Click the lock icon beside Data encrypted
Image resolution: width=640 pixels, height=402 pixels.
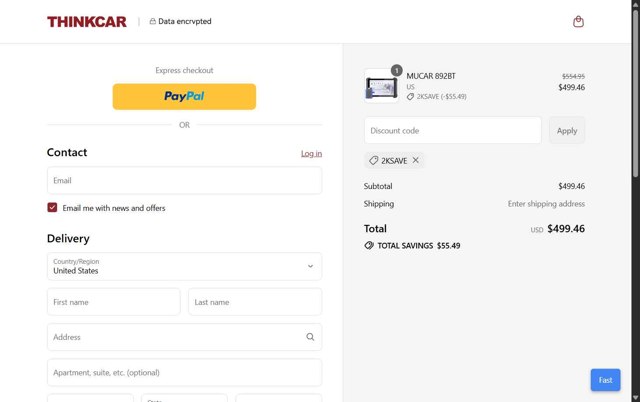pos(153,21)
